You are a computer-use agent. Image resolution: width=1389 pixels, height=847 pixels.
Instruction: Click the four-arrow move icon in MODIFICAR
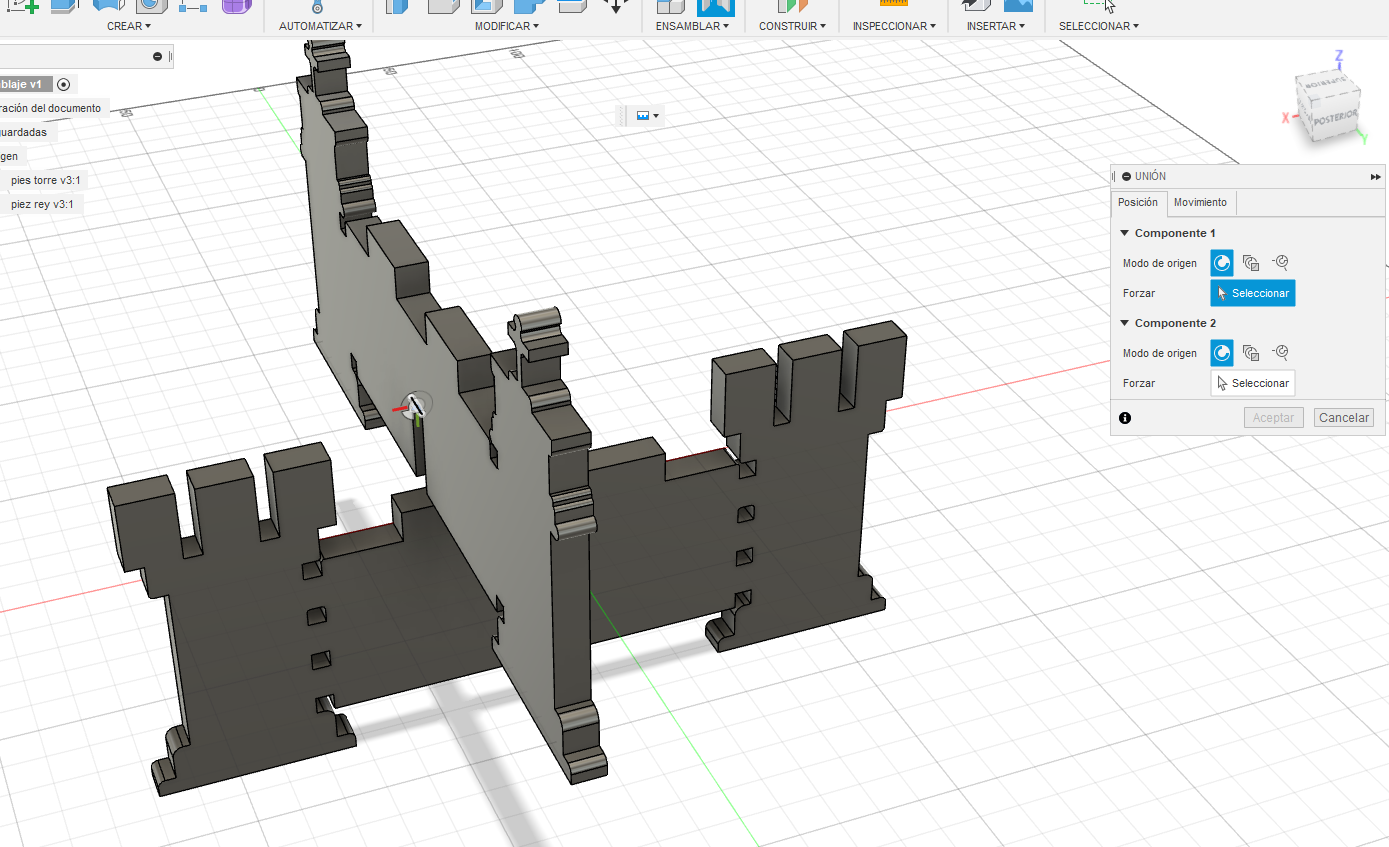tap(615, 5)
